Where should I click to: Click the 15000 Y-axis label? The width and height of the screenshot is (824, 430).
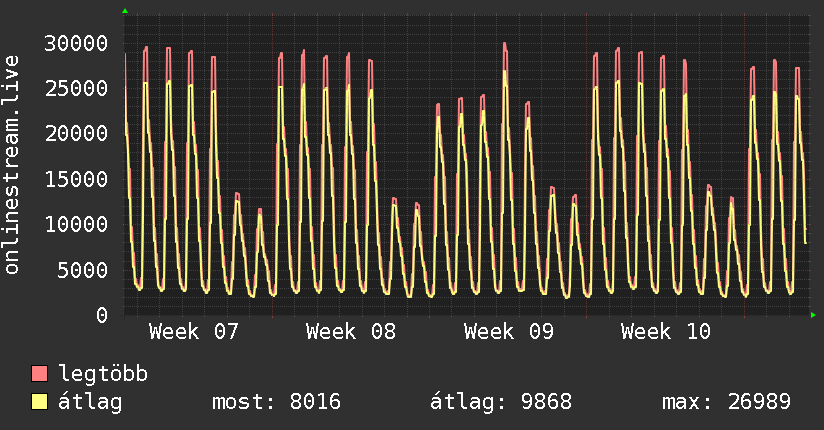[x=78, y=179]
